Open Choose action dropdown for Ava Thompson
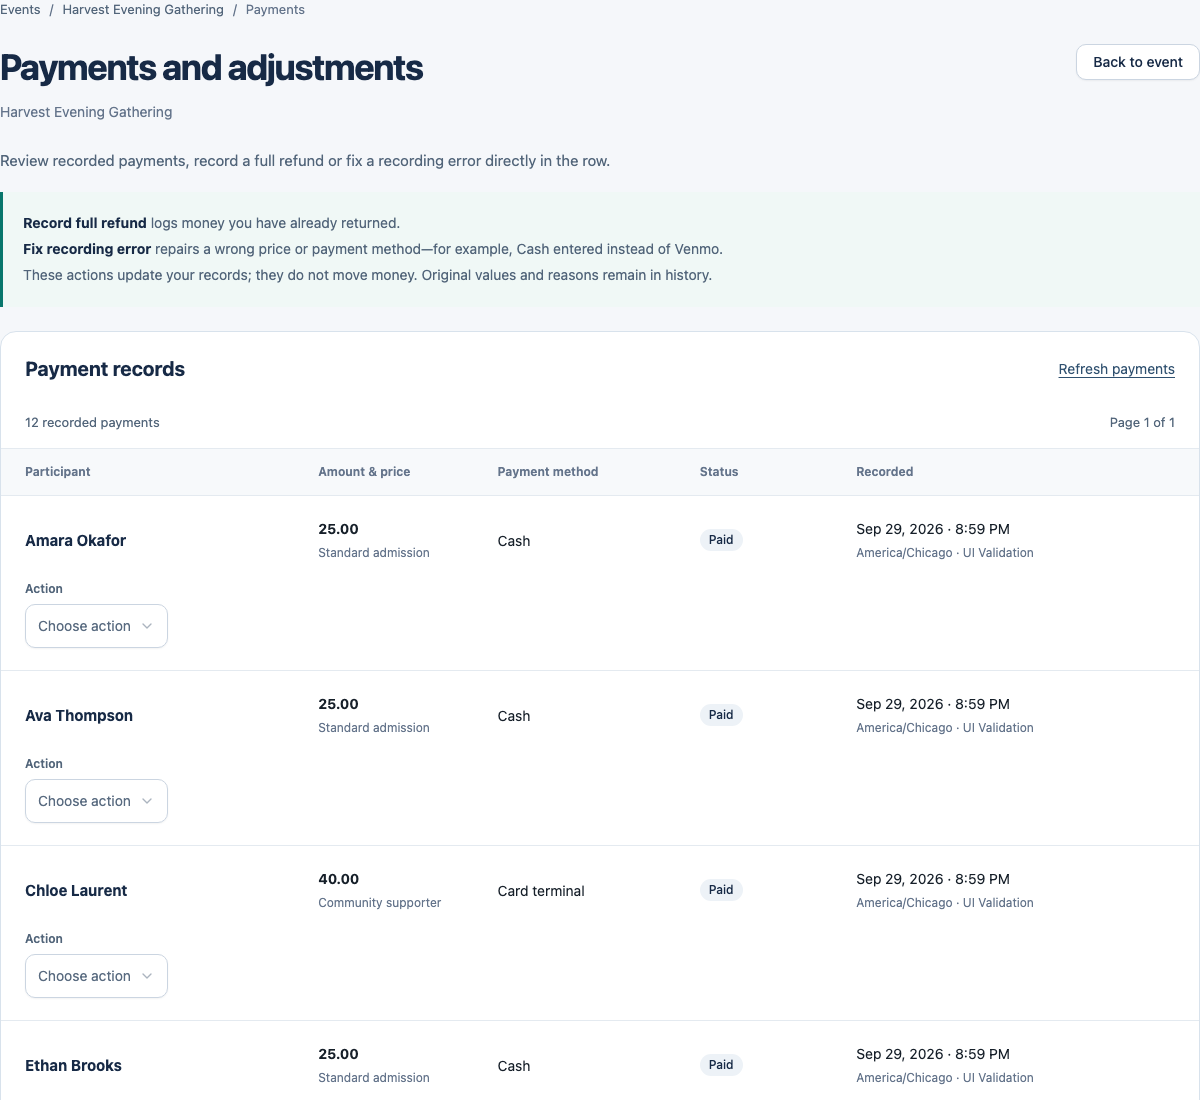The image size is (1200, 1100). (x=96, y=801)
